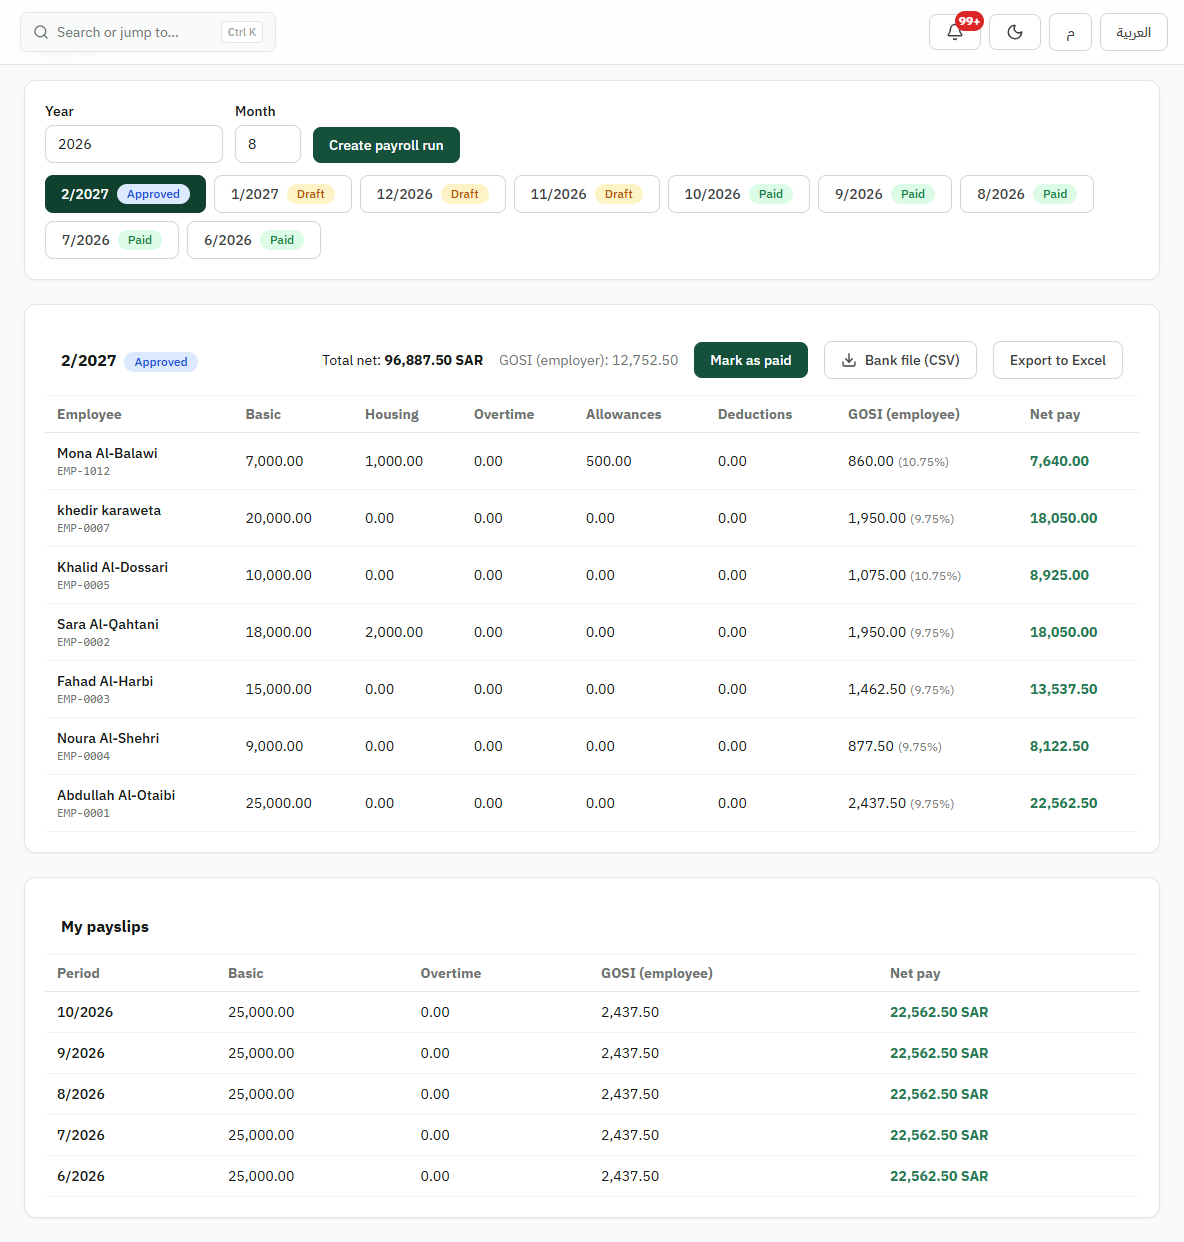Click the Period column header in payslips
Viewport: 1184px width, 1242px height.
78,973
